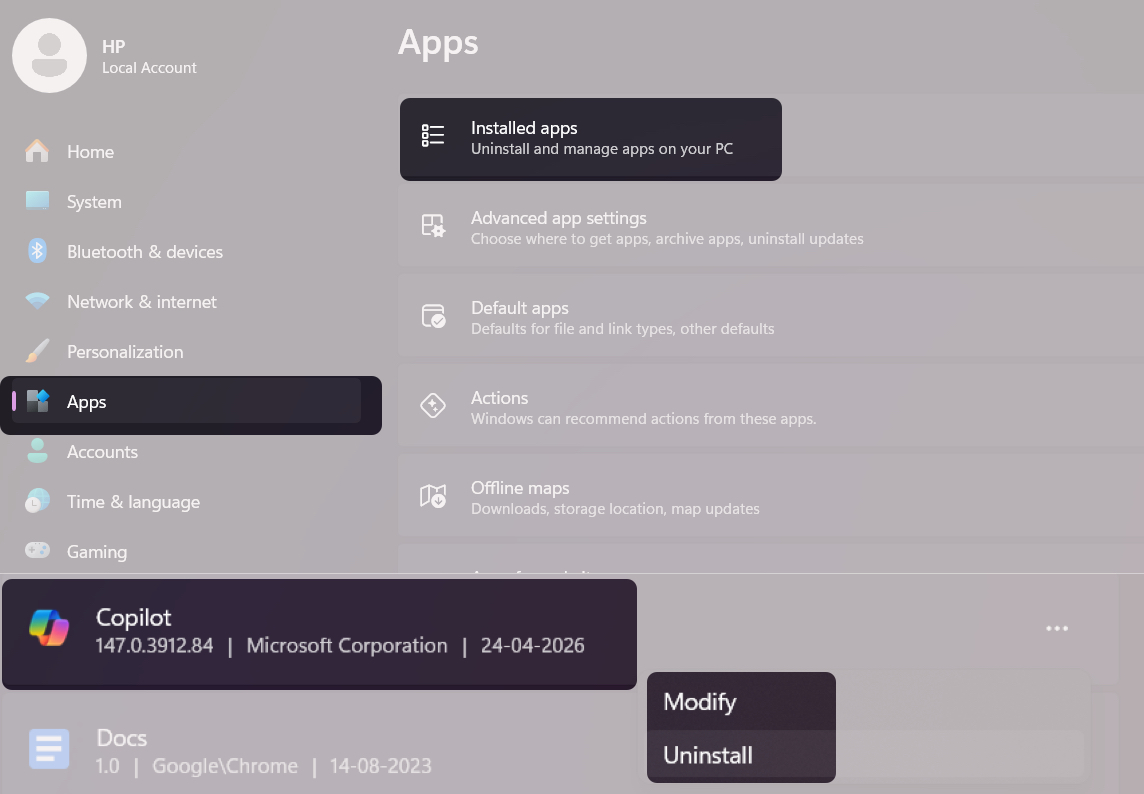Select the Home icon in the sidebar

[37, 151]
